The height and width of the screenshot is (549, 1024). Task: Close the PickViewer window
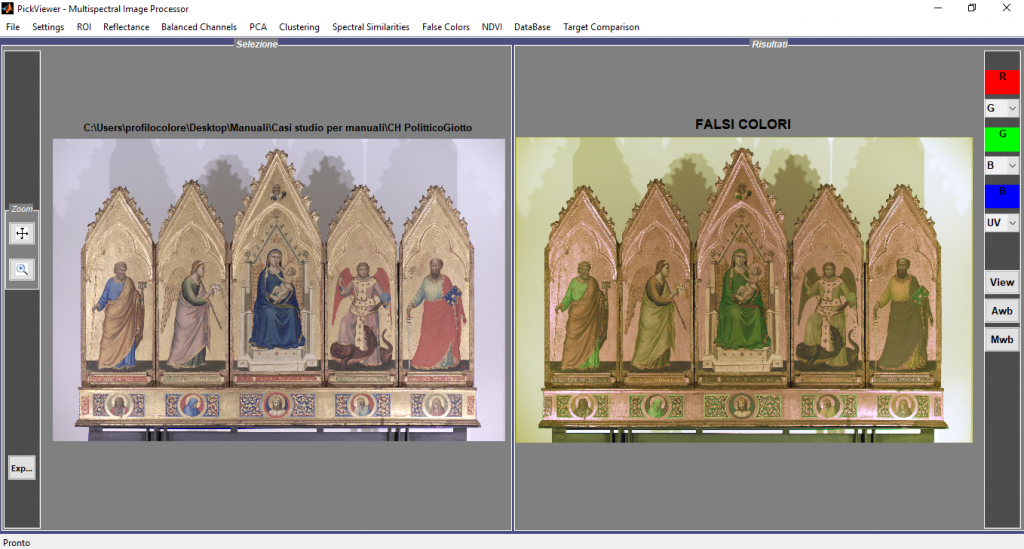[x=1006, y=8]
